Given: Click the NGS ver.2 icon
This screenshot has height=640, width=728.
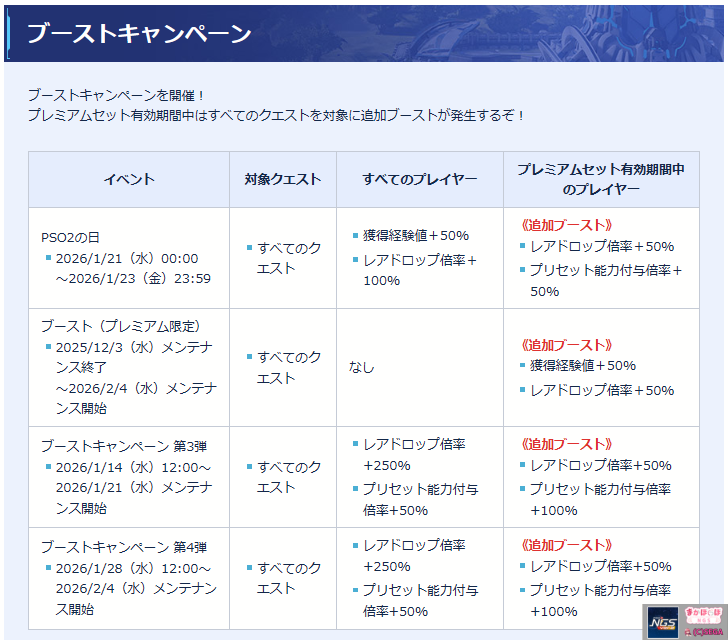Looking at the screenshot, I should [x=661, y=623].
